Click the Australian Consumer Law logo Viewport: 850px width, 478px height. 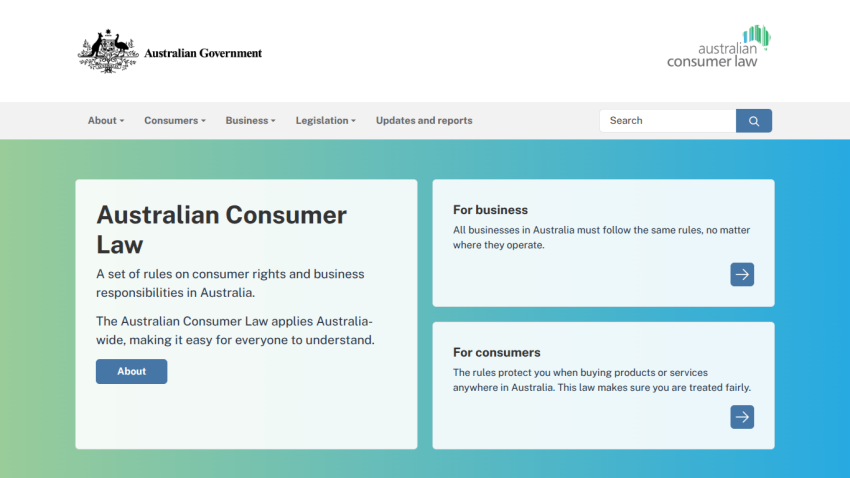coord(719,47)
